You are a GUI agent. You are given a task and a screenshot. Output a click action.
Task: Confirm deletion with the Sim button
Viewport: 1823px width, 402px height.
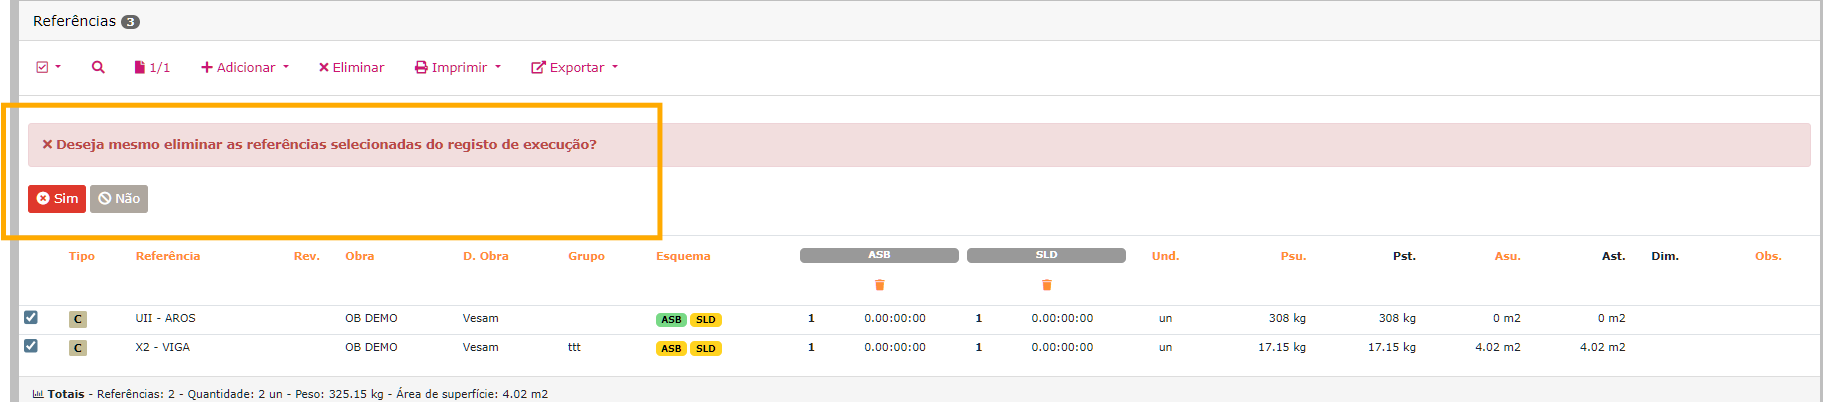(57, 199)
